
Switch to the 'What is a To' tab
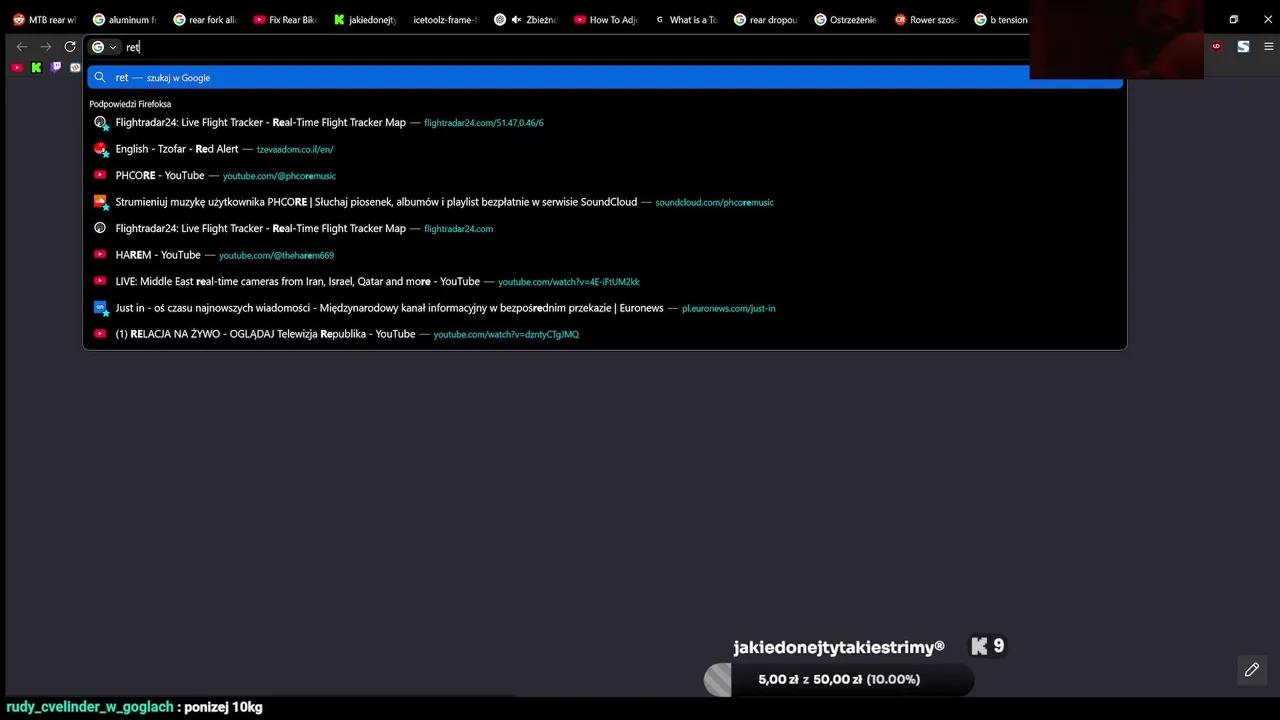coord(685,19)
